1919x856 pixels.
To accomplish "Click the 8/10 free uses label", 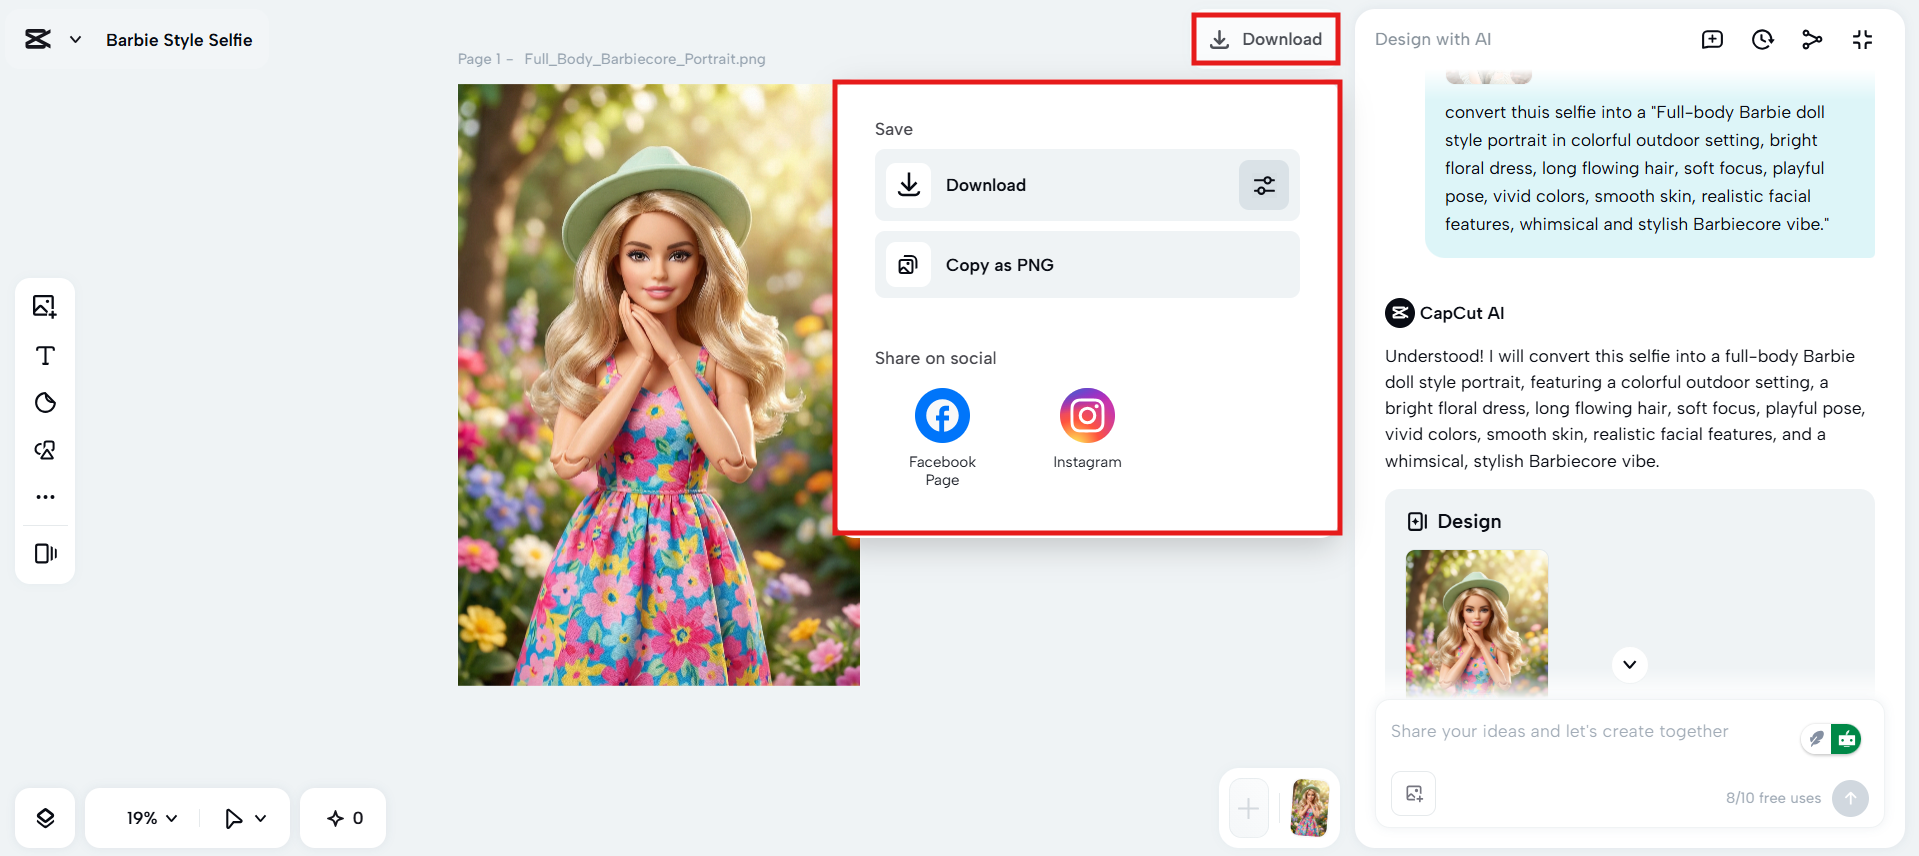I will coord(1773,798).
